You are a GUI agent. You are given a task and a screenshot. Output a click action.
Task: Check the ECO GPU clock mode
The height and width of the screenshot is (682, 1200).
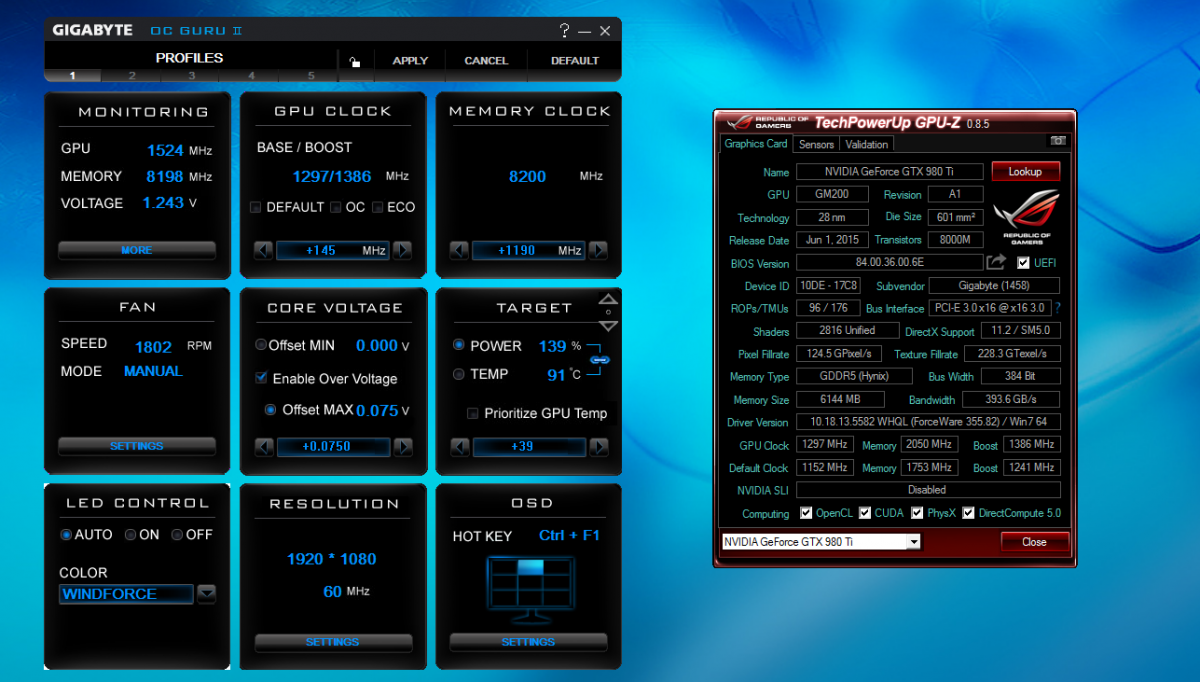coord(378,208)
